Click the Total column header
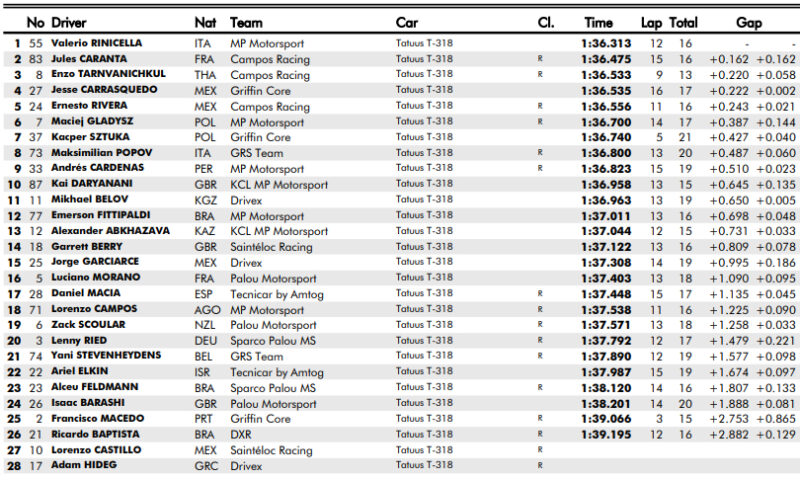Image resolution: width=800 pixels, height=480 pixels. [x=684, y=22]
